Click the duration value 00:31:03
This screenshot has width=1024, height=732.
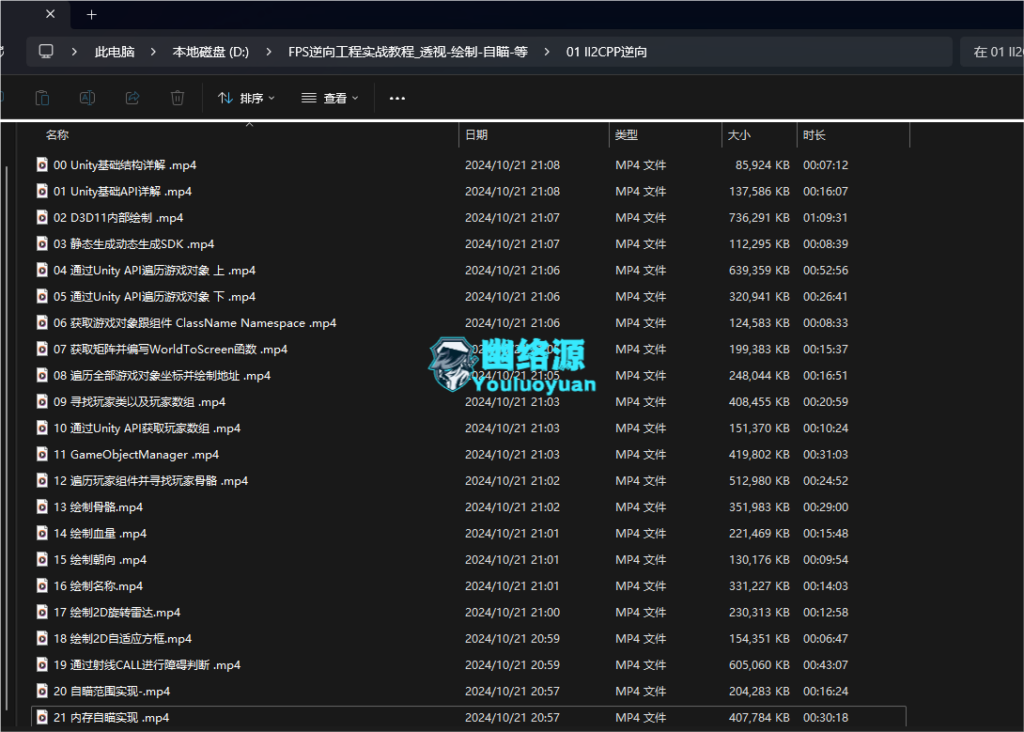(825, 454)
